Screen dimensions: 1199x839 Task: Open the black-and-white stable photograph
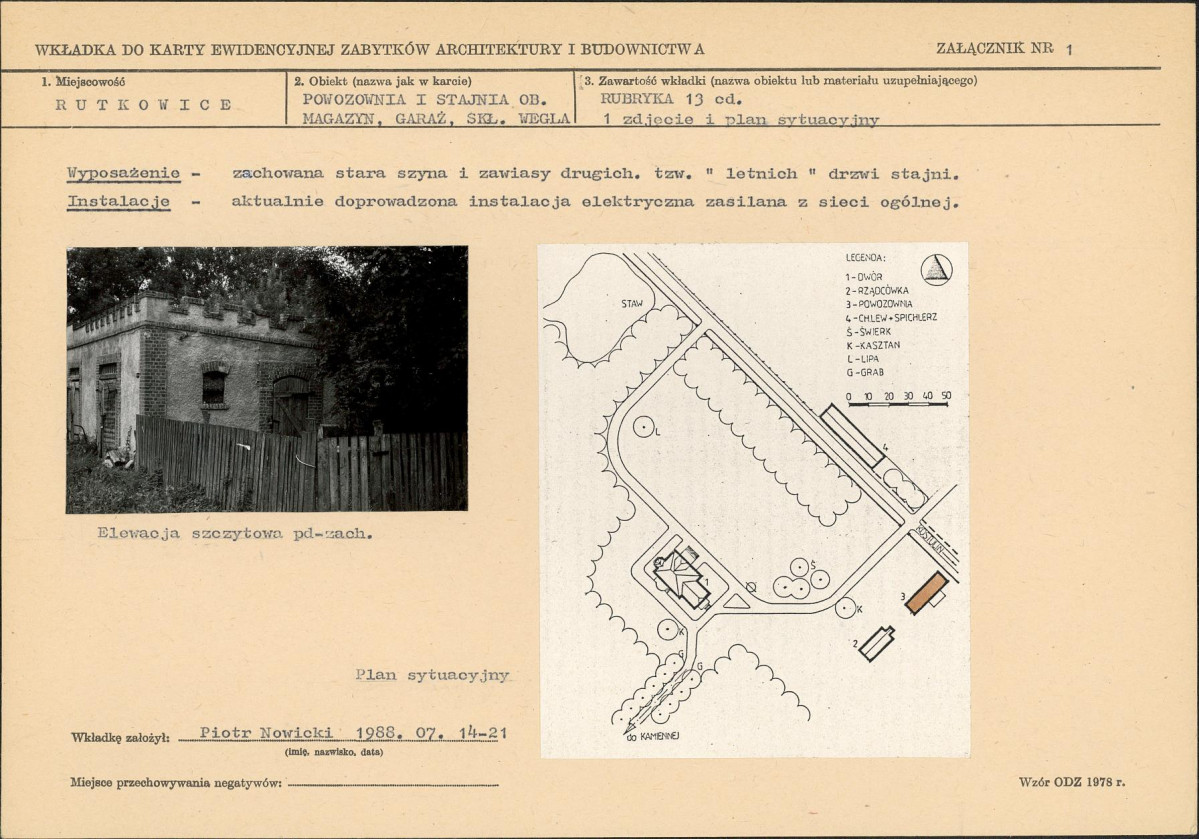click(267, 379)
